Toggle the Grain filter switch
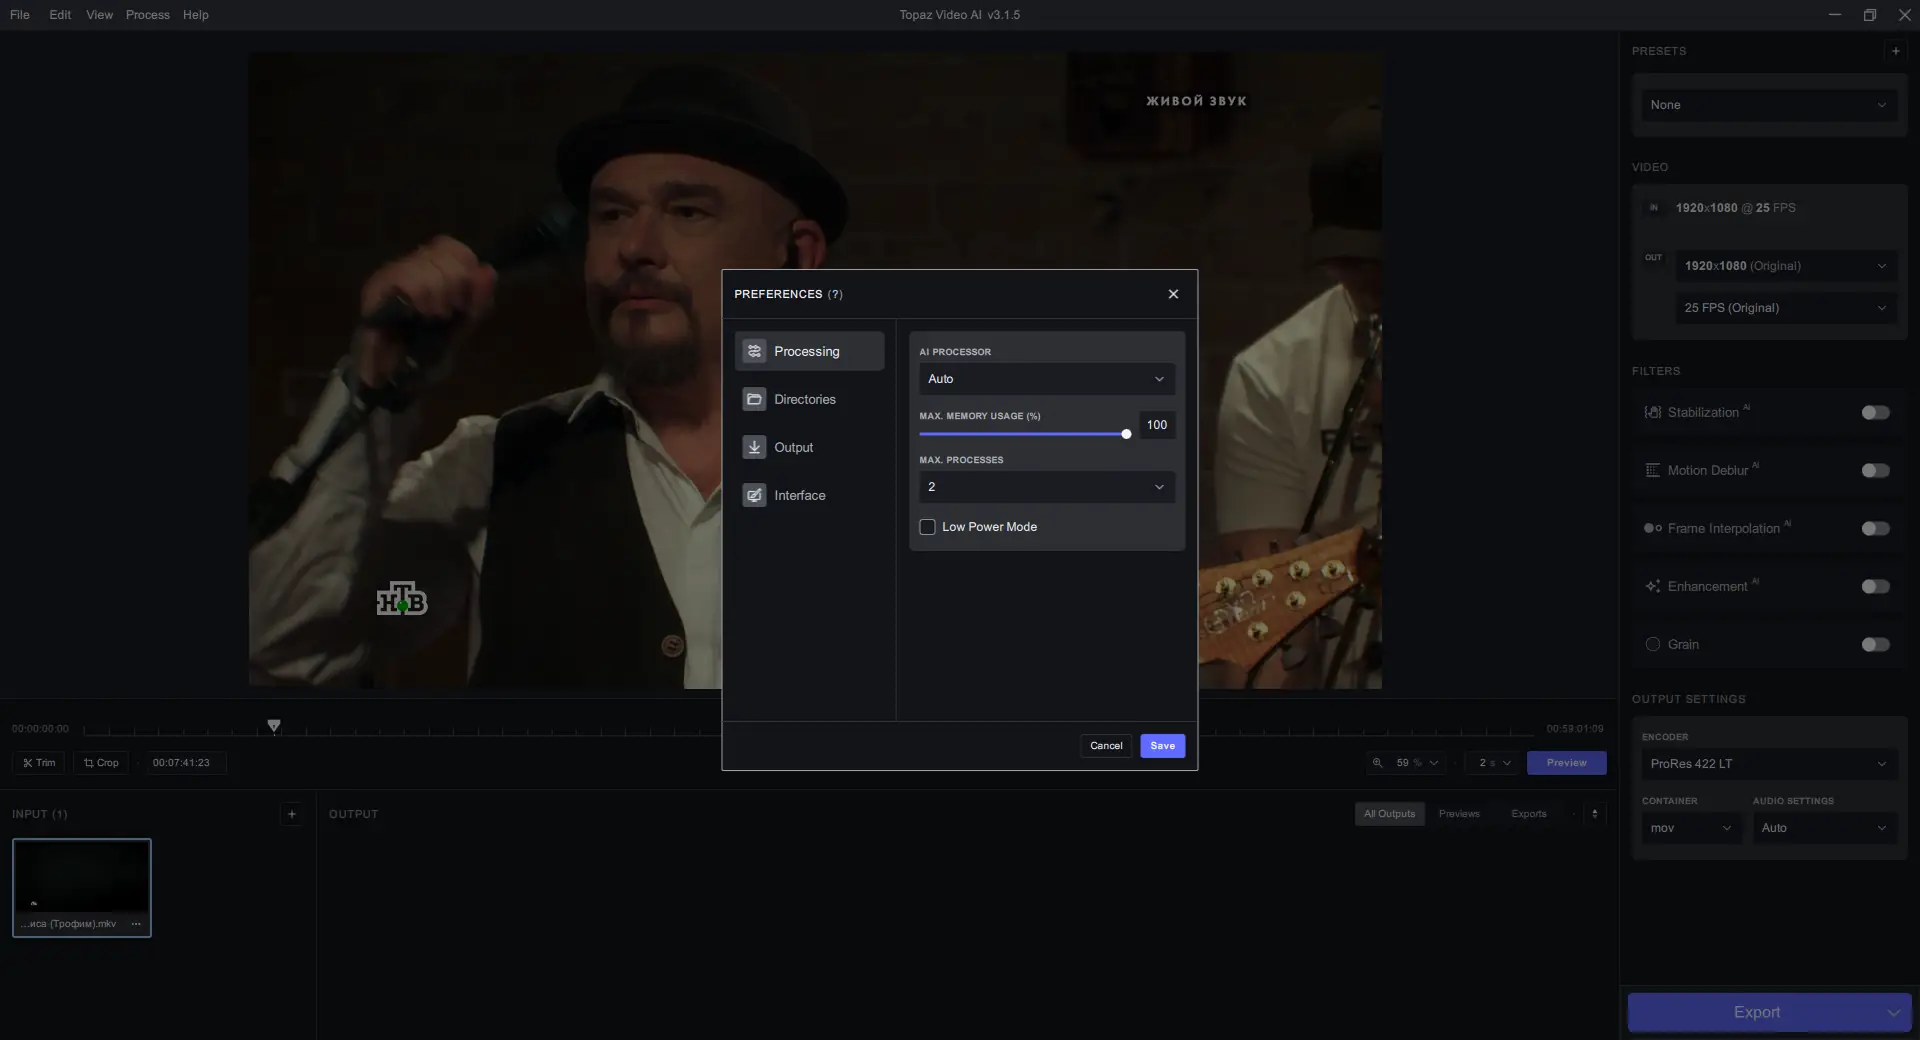1920x1040 pixels. click(x=1875, y=645)
